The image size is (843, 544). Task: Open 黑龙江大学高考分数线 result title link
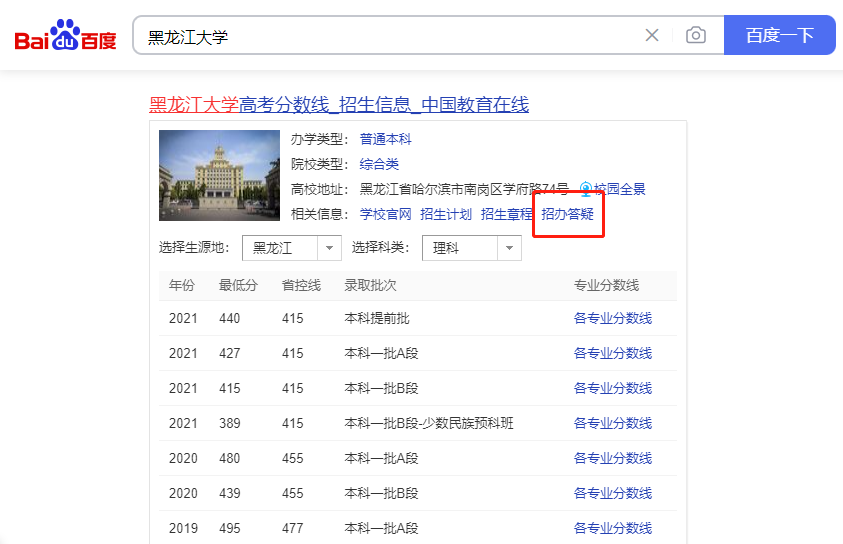coord(339,105)
